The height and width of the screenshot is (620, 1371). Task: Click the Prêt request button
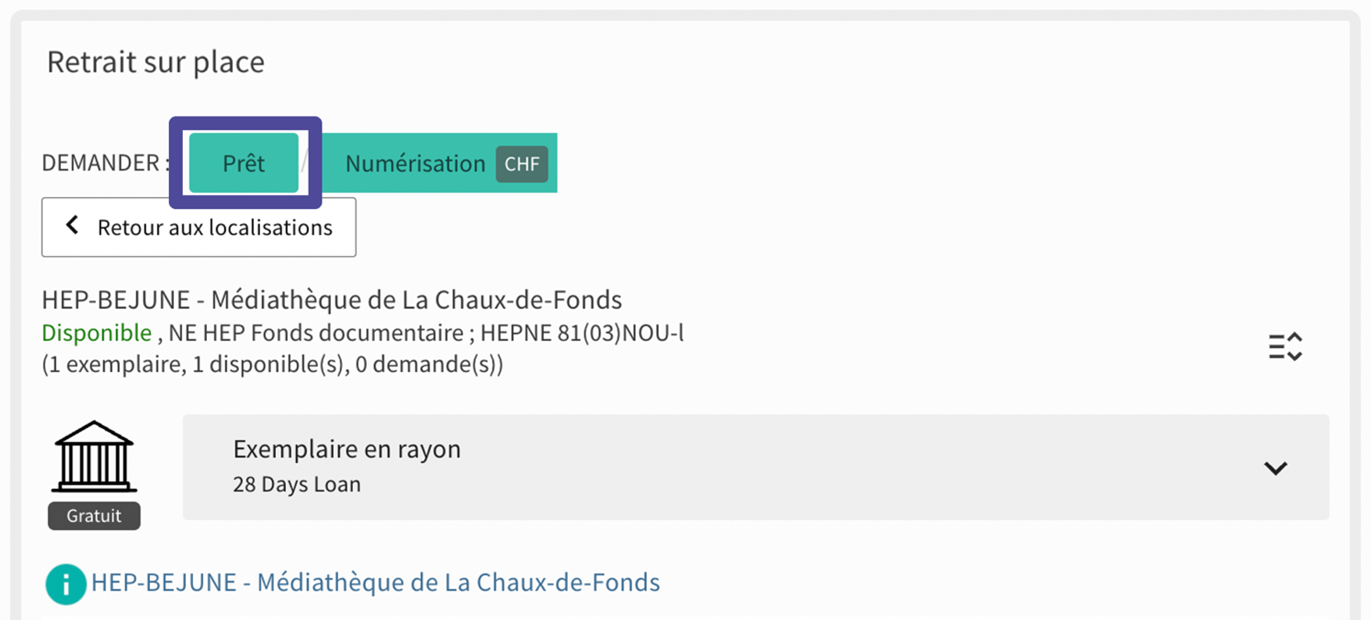click(x=244, y=163)
